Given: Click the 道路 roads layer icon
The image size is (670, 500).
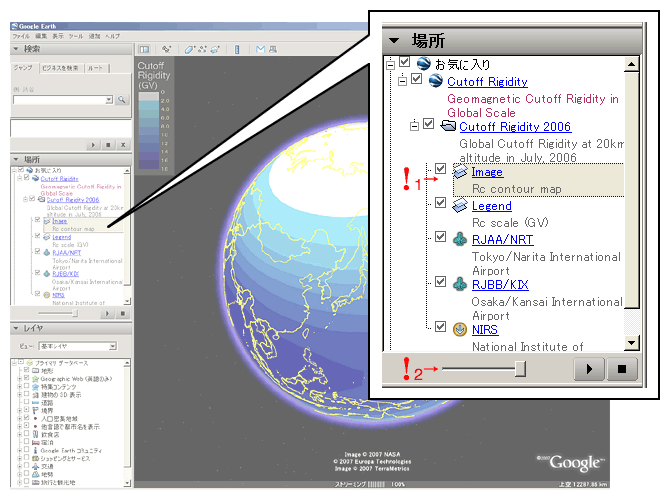Looking at the screenshot, I should 35,403.
